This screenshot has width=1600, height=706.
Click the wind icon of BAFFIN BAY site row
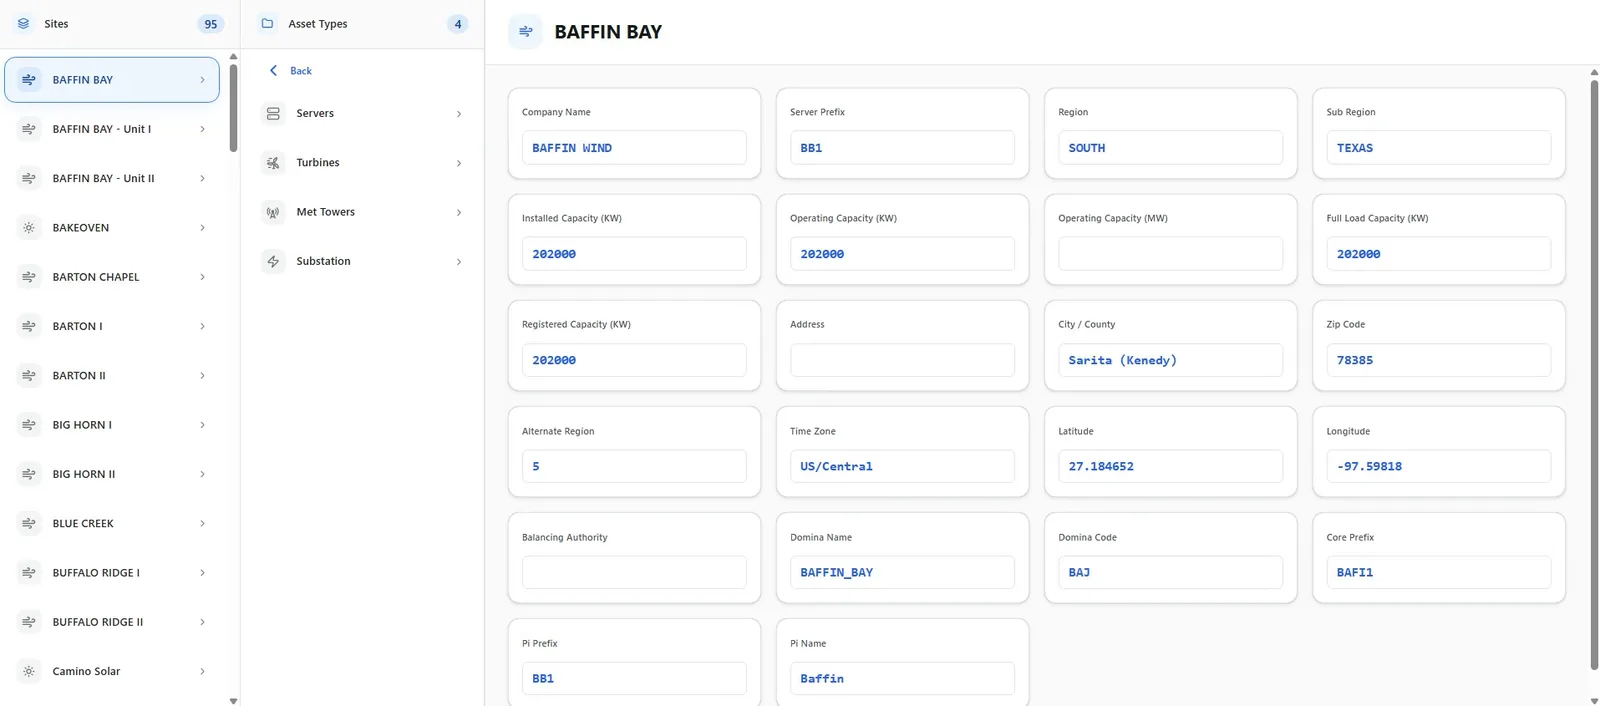point(29,79)
